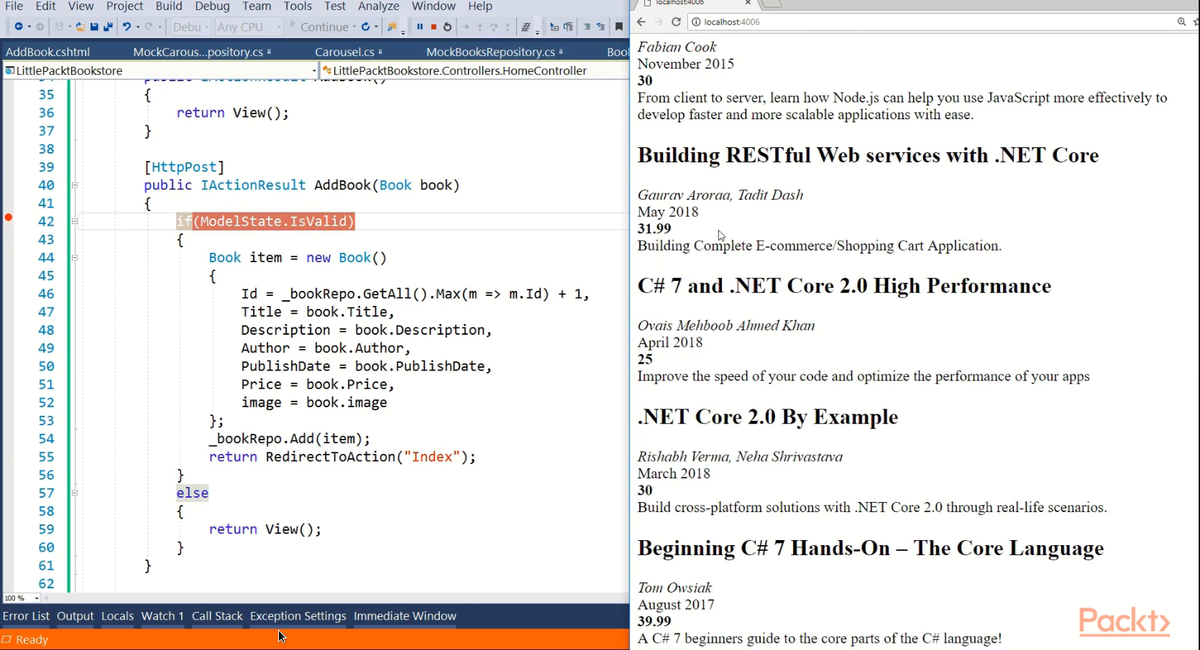Open the Team menu
The width and height of the screenshot is (1200, 650).
pyautogui.click(x=257, y=6)
